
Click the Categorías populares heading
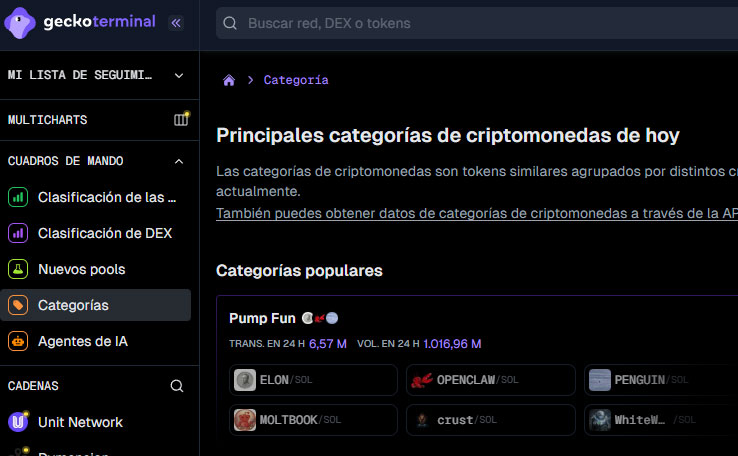pyautogui.click(x=299, y=271)
